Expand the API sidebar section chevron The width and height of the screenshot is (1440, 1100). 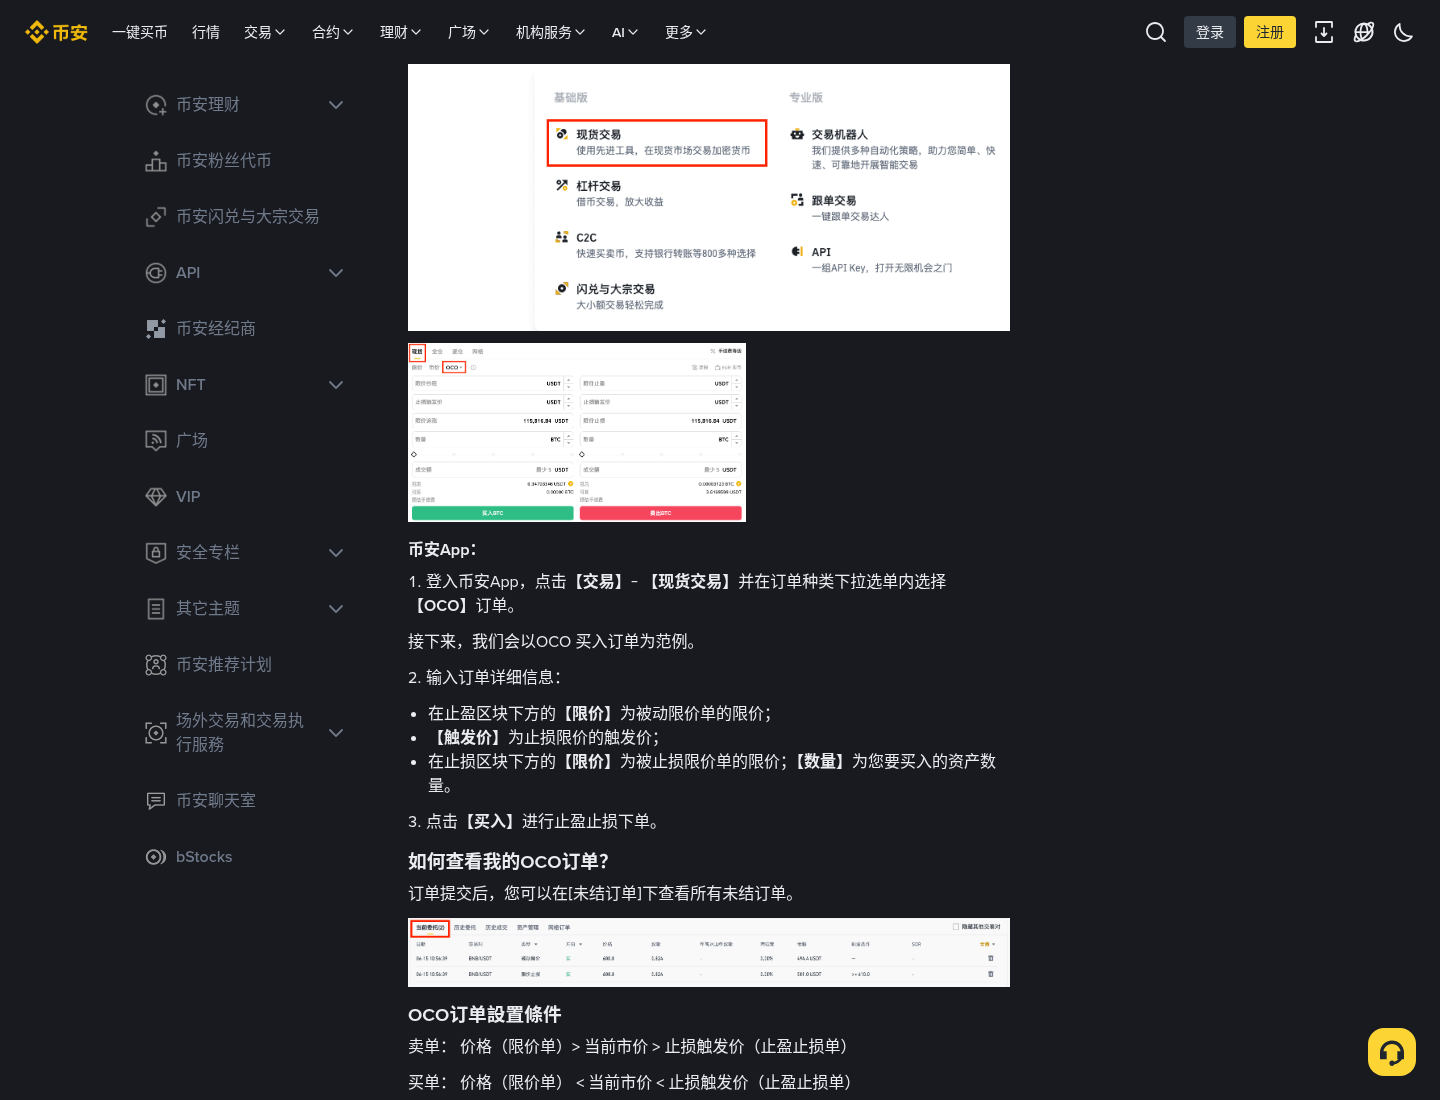point(336,273)
